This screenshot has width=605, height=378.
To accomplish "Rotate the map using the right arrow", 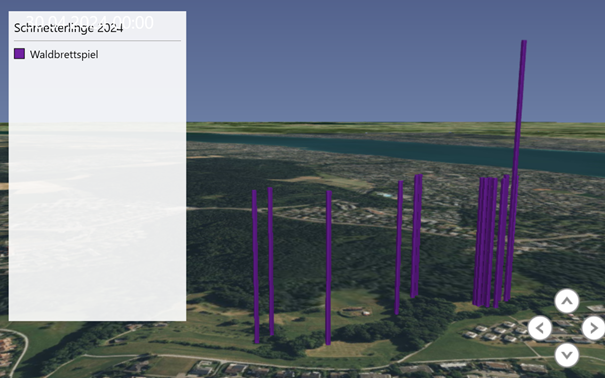I will click(593, 328).
